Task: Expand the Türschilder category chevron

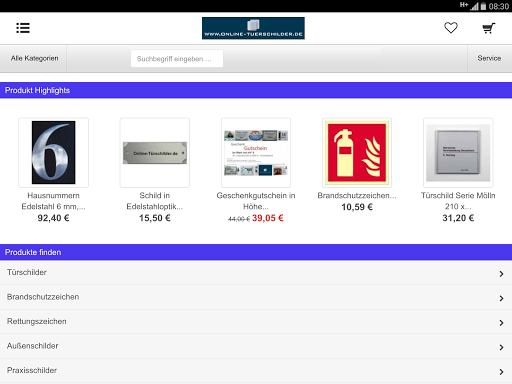Action: [x=501, y=274]
